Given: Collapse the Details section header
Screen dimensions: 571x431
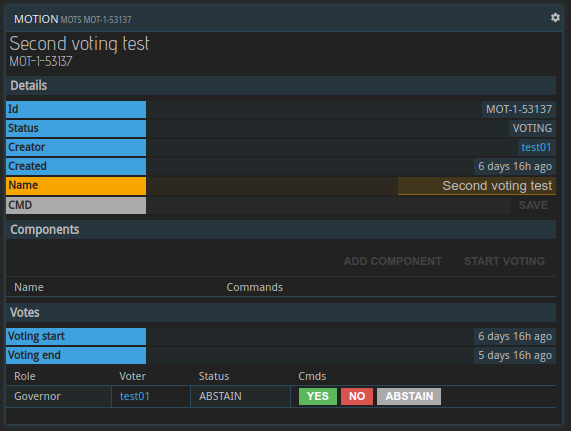Looking at the screenshot, I should 281,86.
